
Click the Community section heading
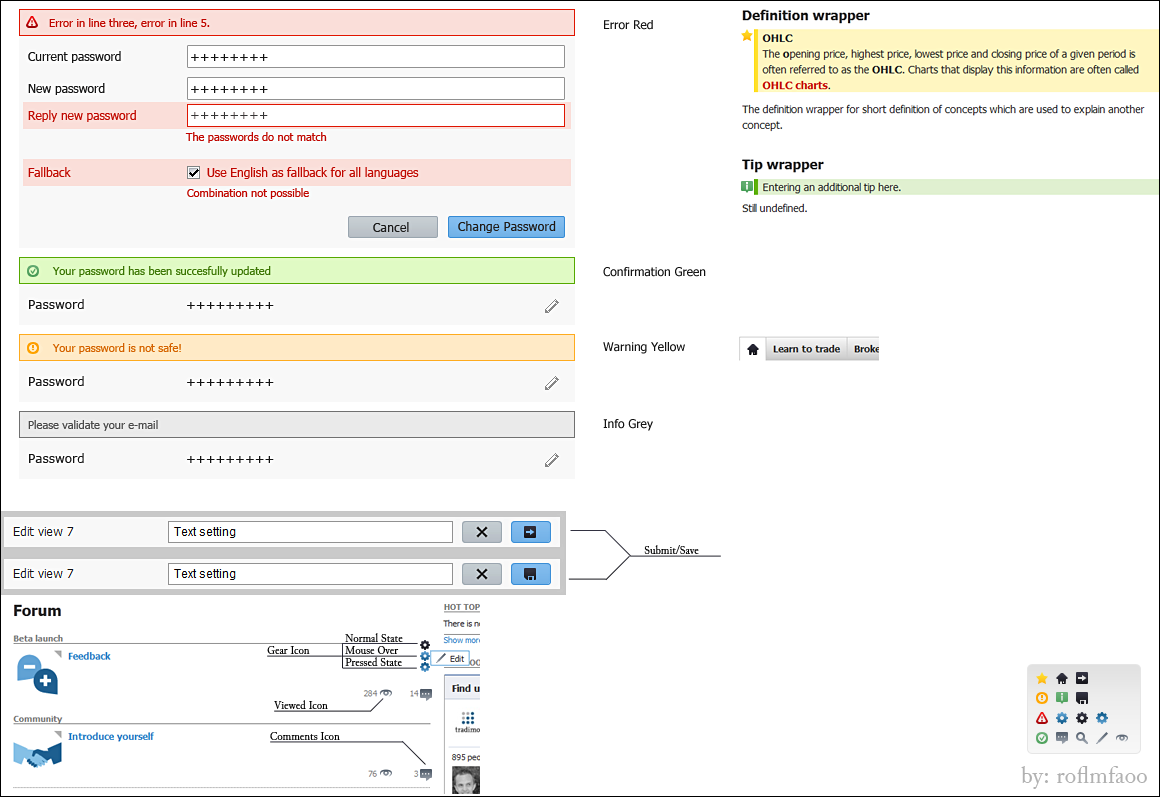pos(38,719)
